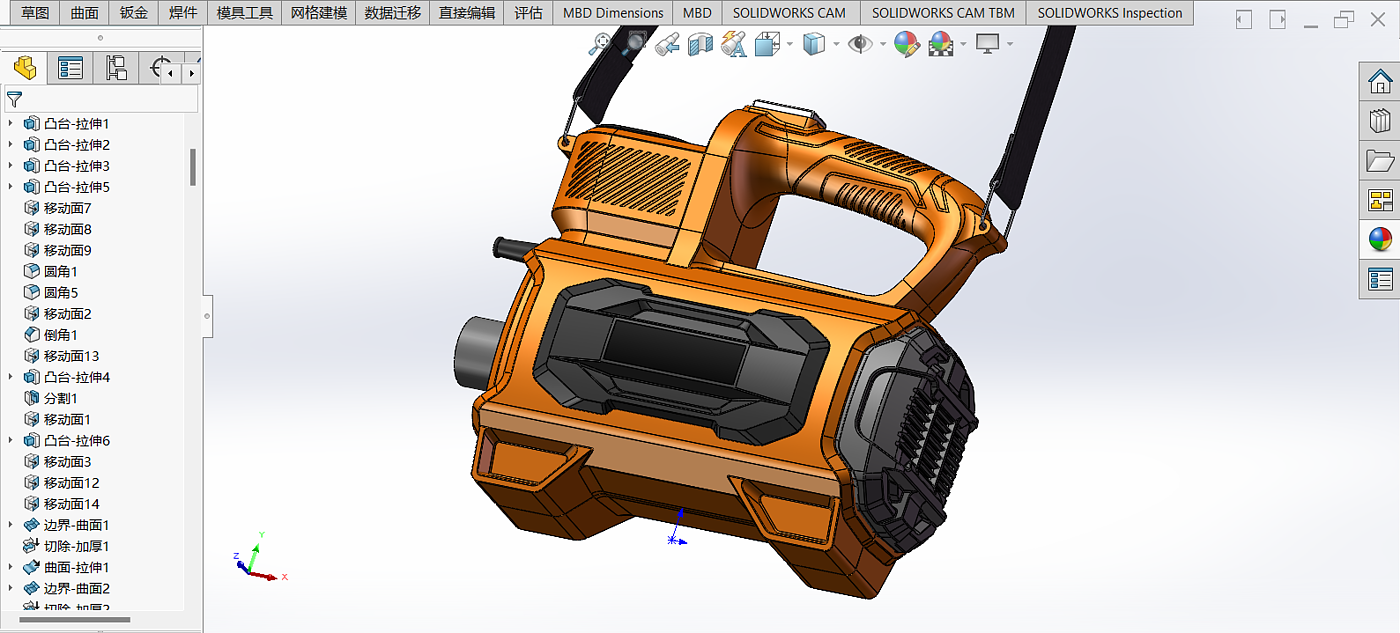Switch to the PropertyManager tab

[70, 68]
